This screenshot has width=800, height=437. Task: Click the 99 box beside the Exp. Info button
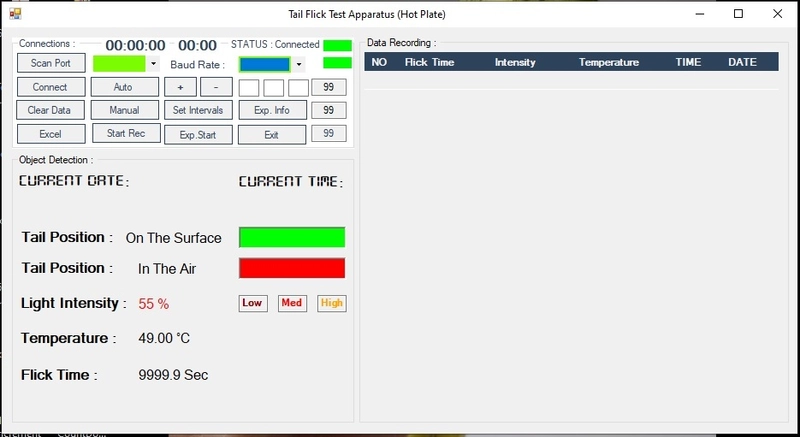pos(329,110)
